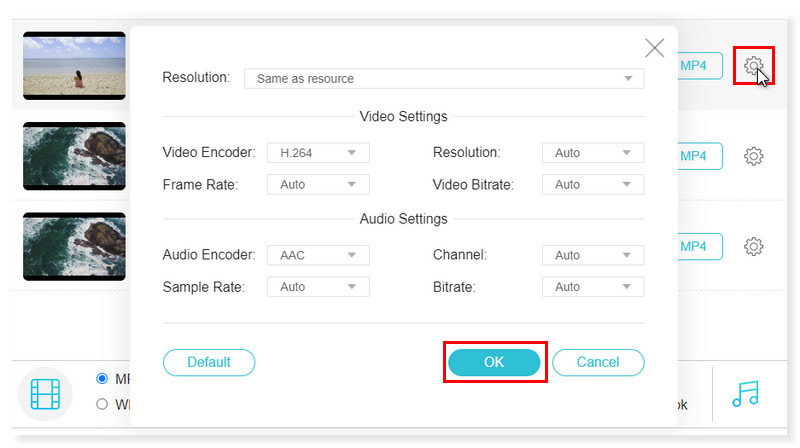Image resolution: width=800 pixels, height=448 pixels.
Task: Reset settings with the Default button
Action: (x=209, y=362)
